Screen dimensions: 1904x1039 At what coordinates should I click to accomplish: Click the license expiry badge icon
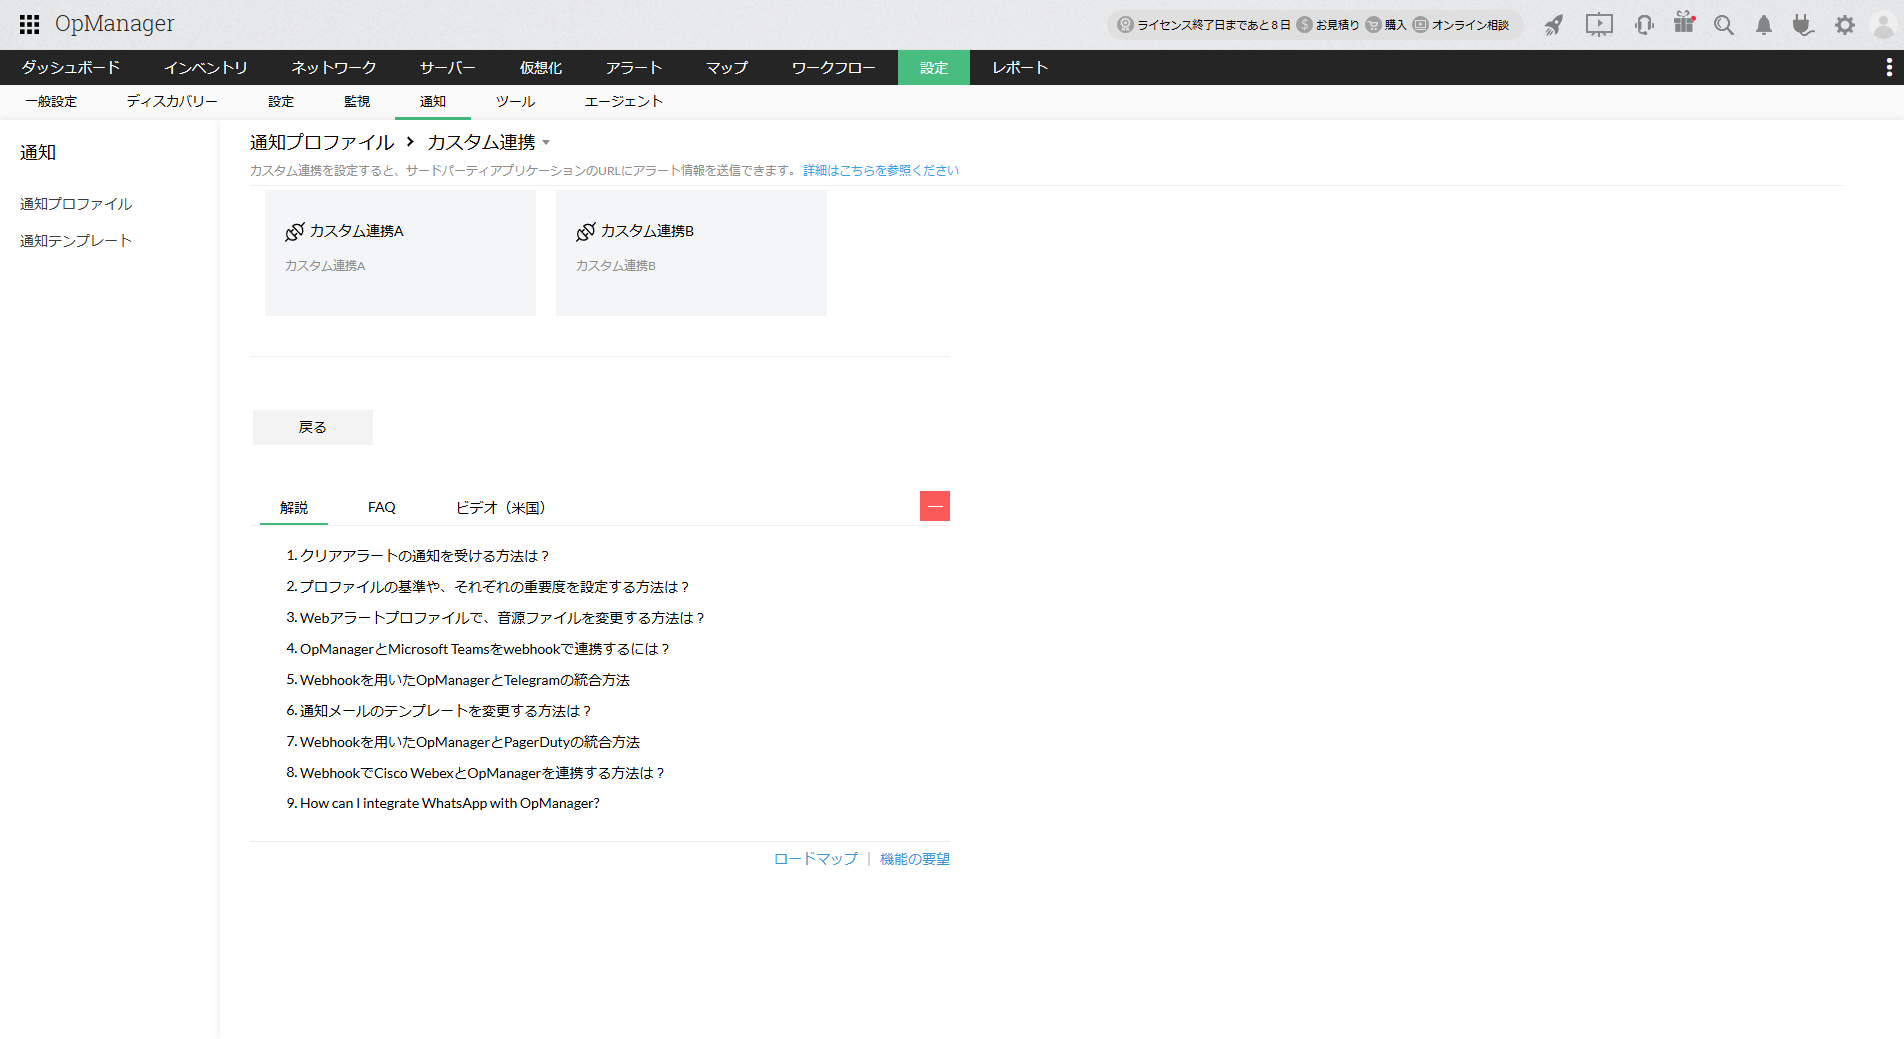(1125, 25)
